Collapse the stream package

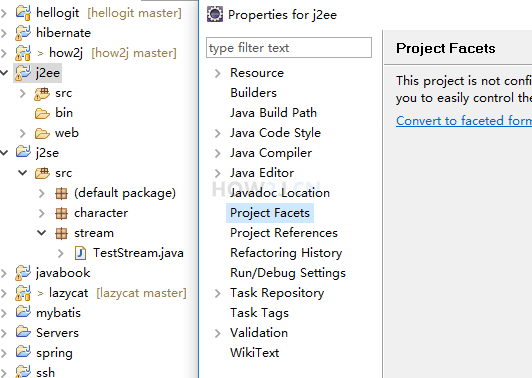(41, 233)
